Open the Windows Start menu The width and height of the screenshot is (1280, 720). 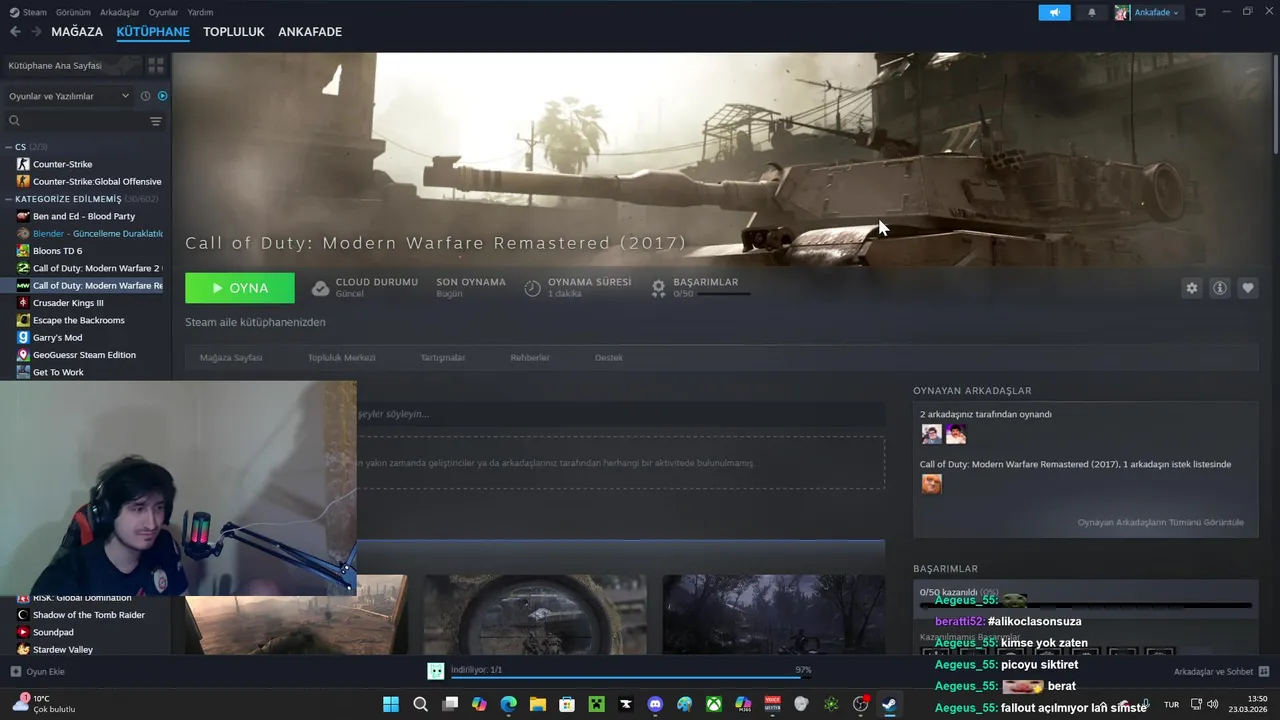(391, 704)
